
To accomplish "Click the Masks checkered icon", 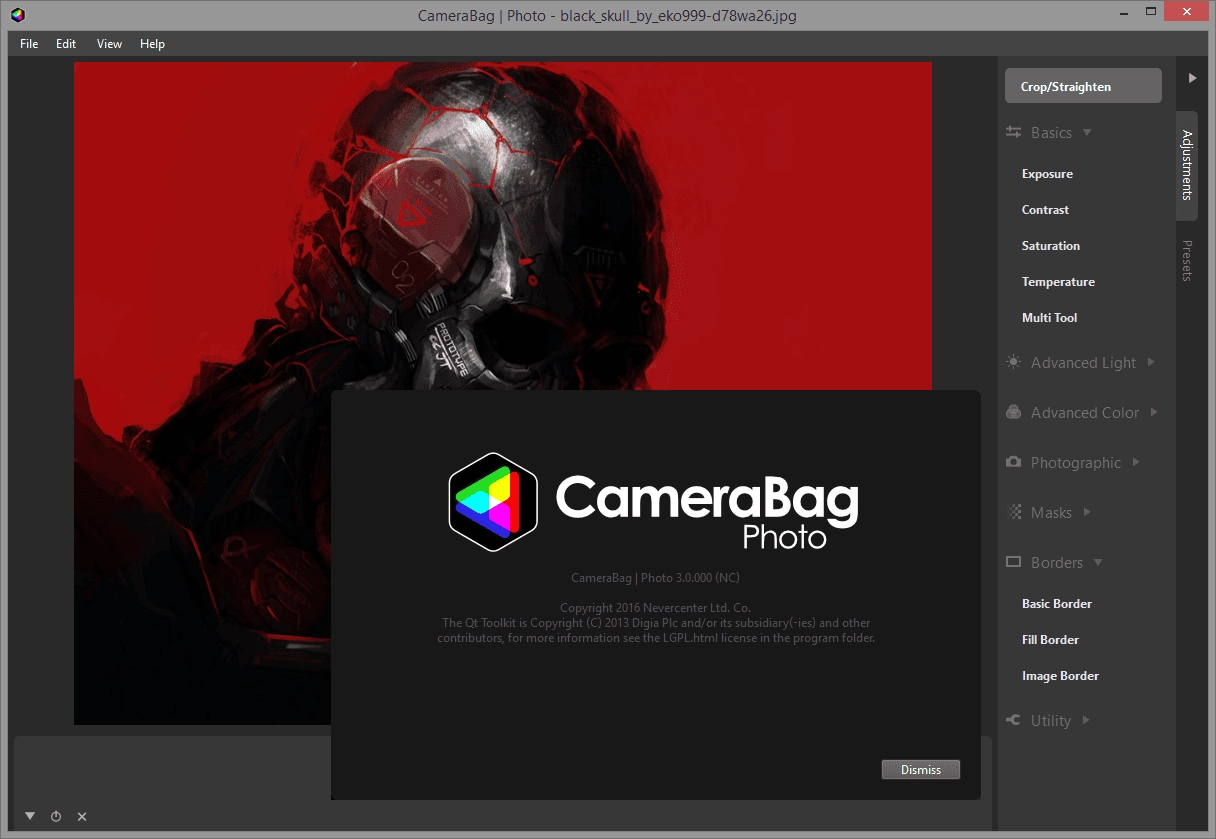I will pyautogui.click(x=1013, y=512).
